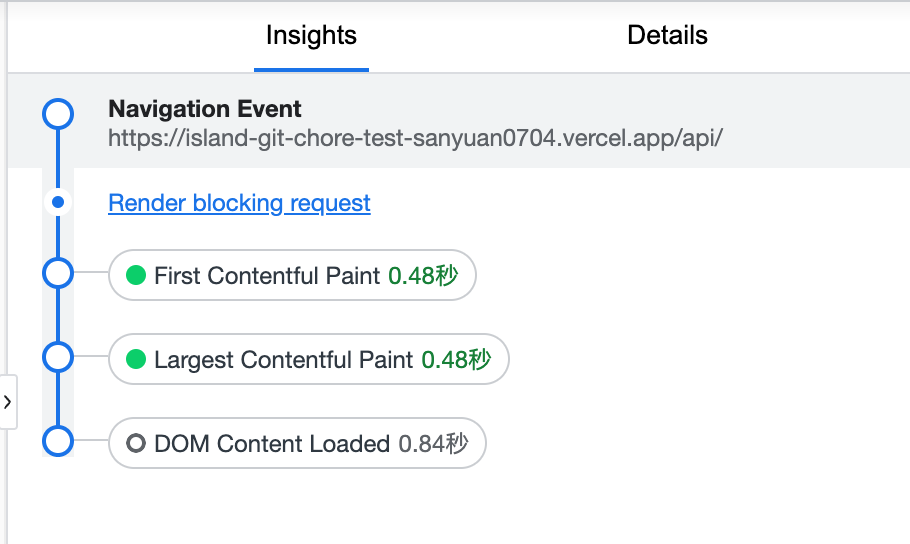The width and height of the screenshot is (910, 544).
Task: Select the Navigation Event timeline circle
Action: click(58, 113)
